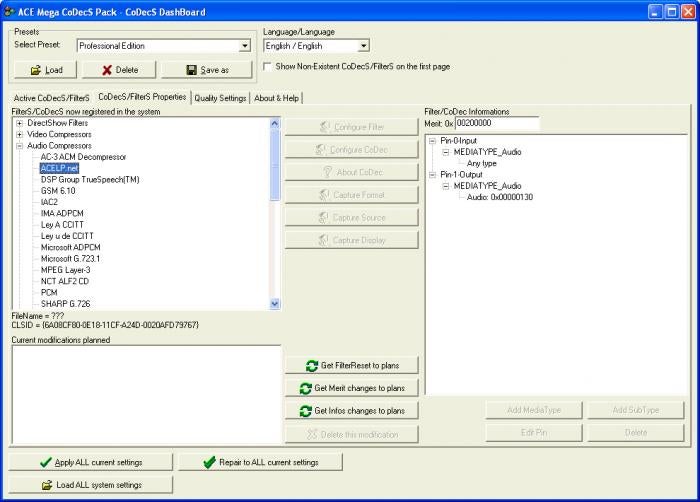Screen dimensions: 700x502
Task: Click the codec list scroll down arrow
Action: (275, 304)
